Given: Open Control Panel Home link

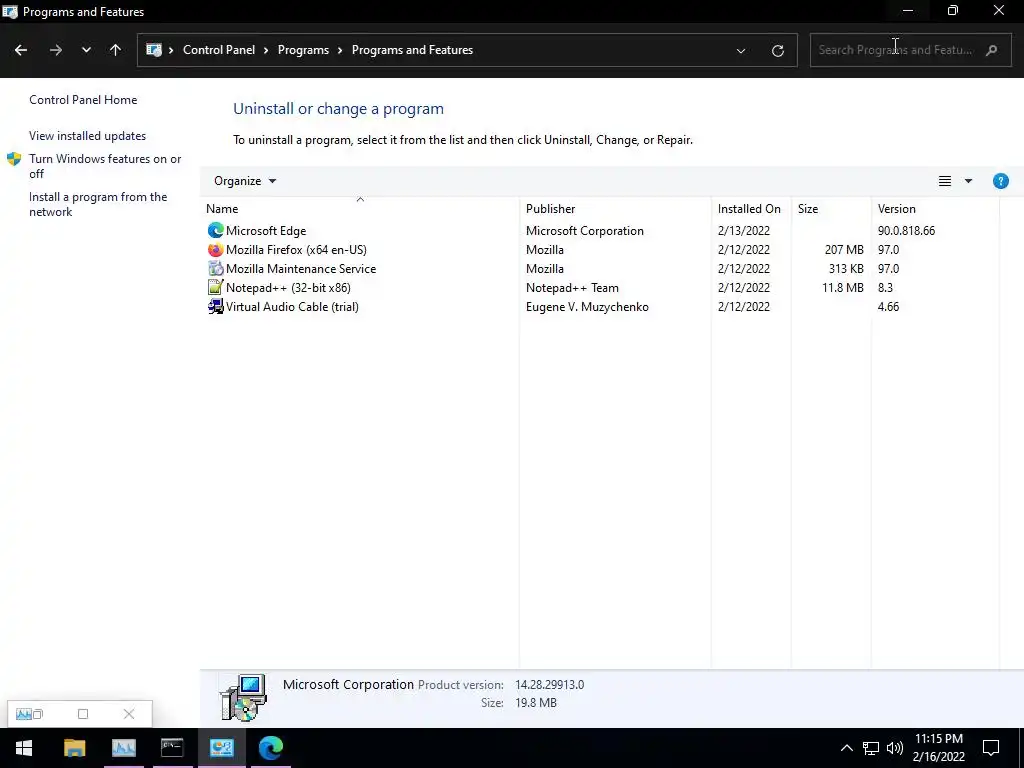Looking at the screenshot, I should (83, 99).
